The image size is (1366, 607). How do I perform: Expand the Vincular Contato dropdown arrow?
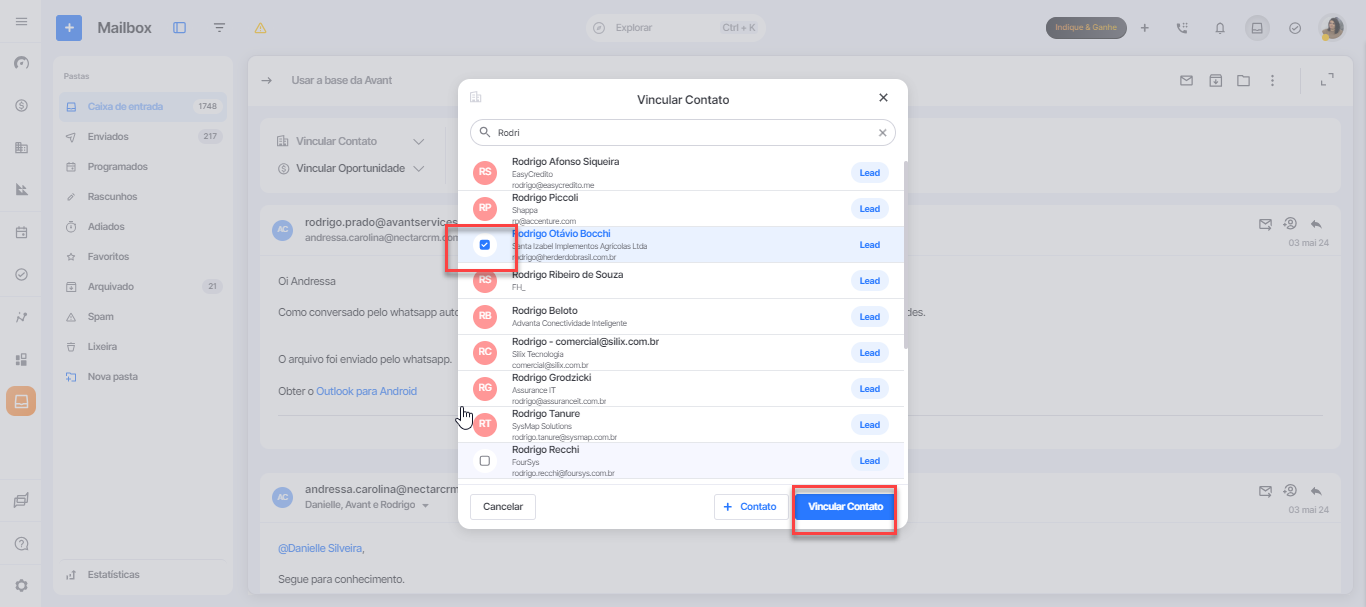pyautogui.click(x=418, y=142)
